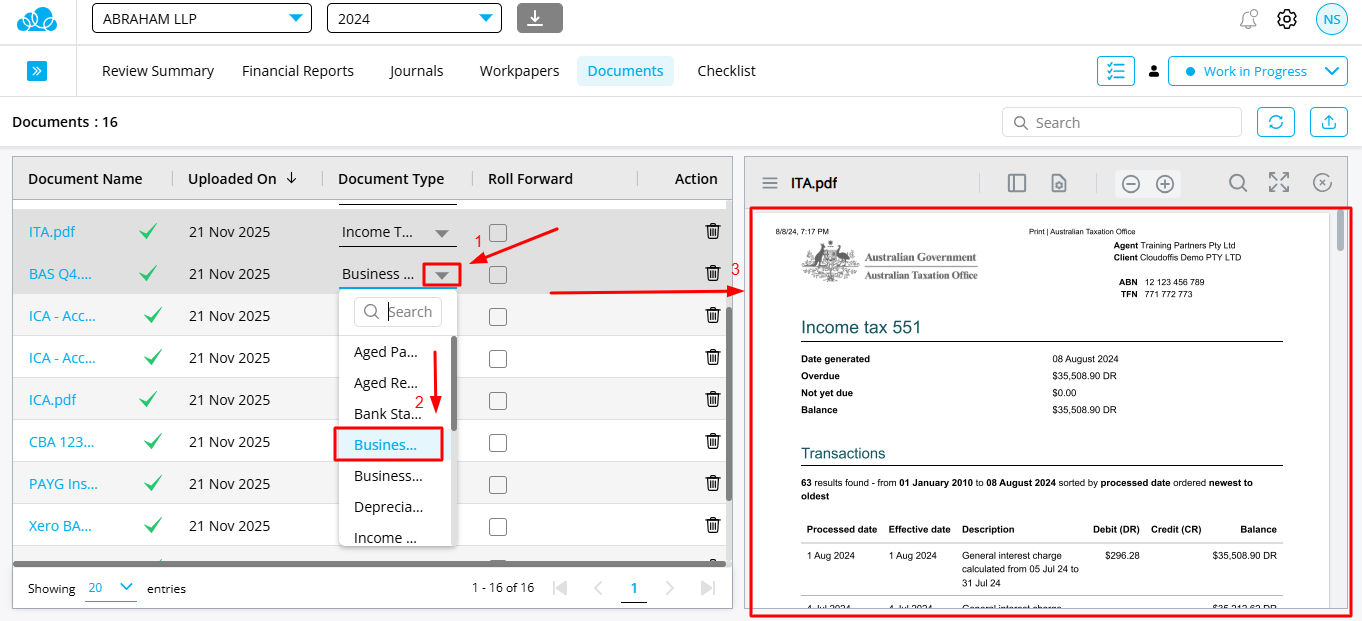Click the upload document icon
The image size is (1362, 621).
pyautogui.click(x=1329, y=122)
